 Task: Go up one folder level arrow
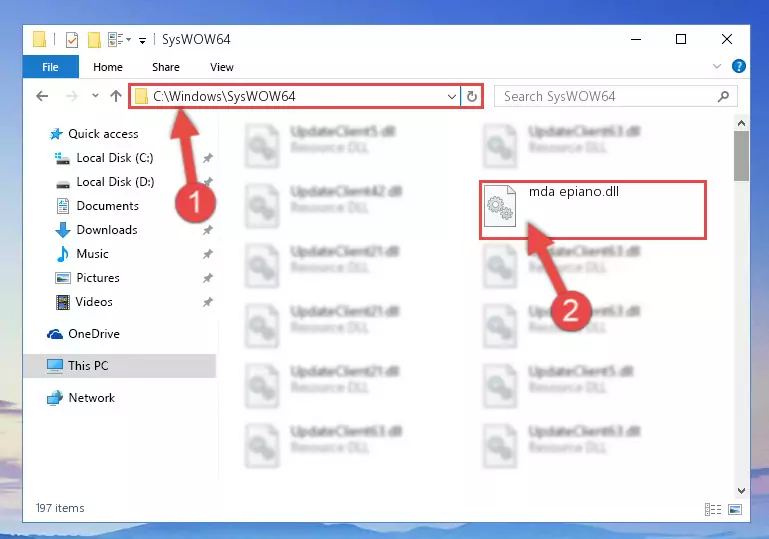tap(116, 96)
